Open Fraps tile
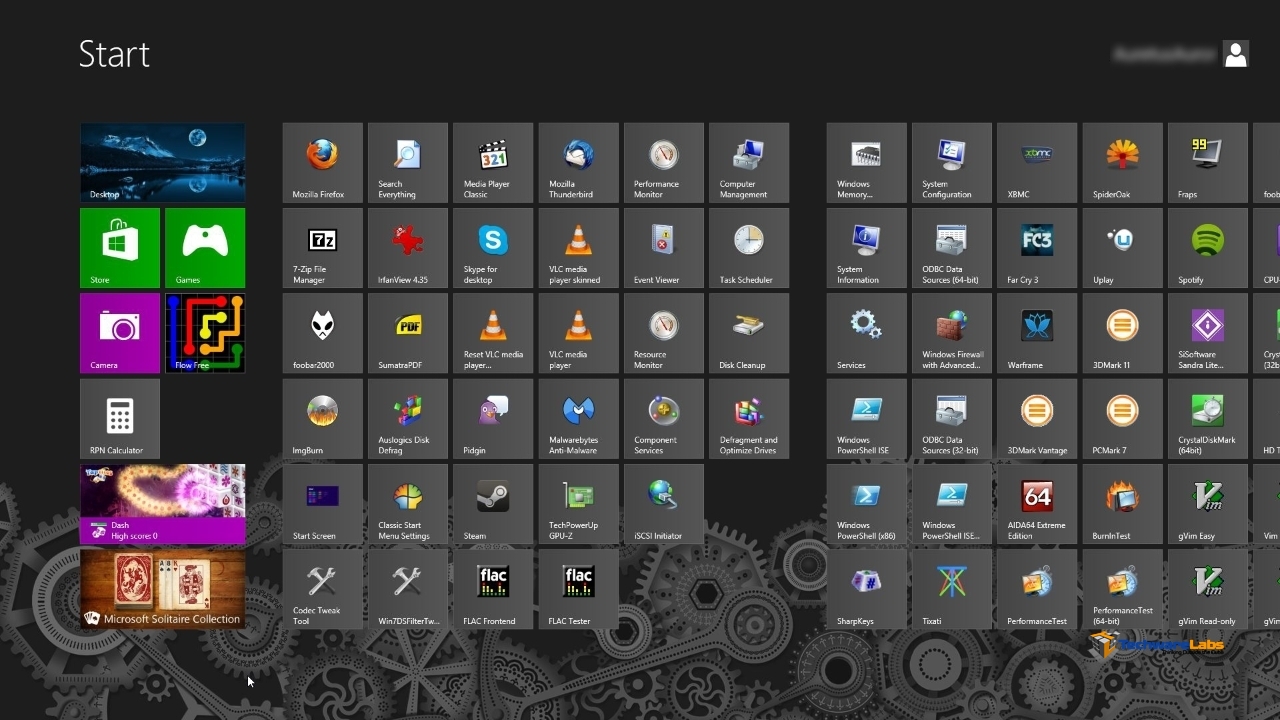This screenshot has height=720, width=1280. click(1208, 163)
